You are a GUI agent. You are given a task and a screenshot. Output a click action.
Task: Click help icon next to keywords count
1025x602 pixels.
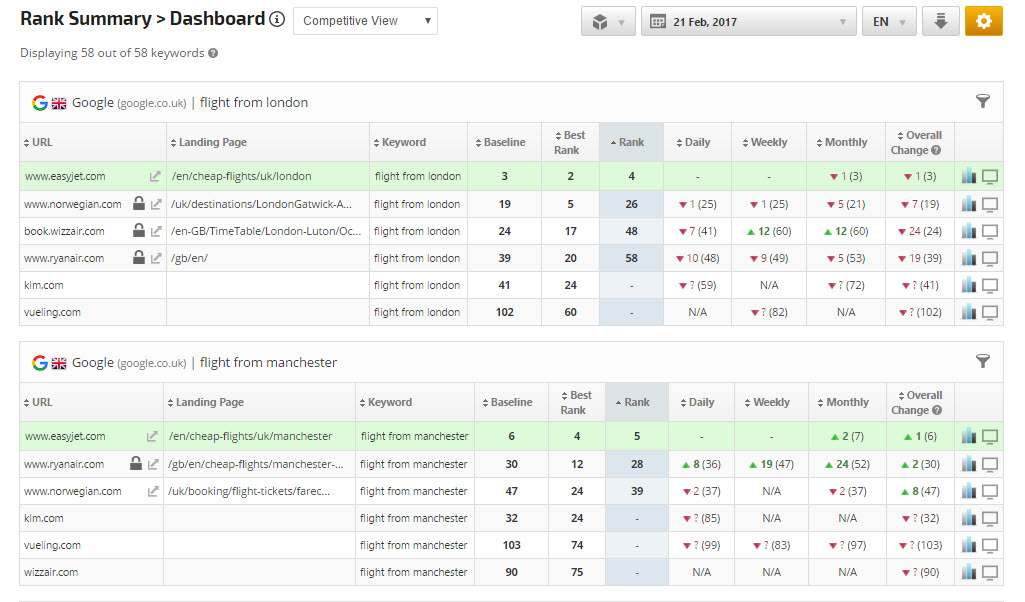[x=213, y=54]
